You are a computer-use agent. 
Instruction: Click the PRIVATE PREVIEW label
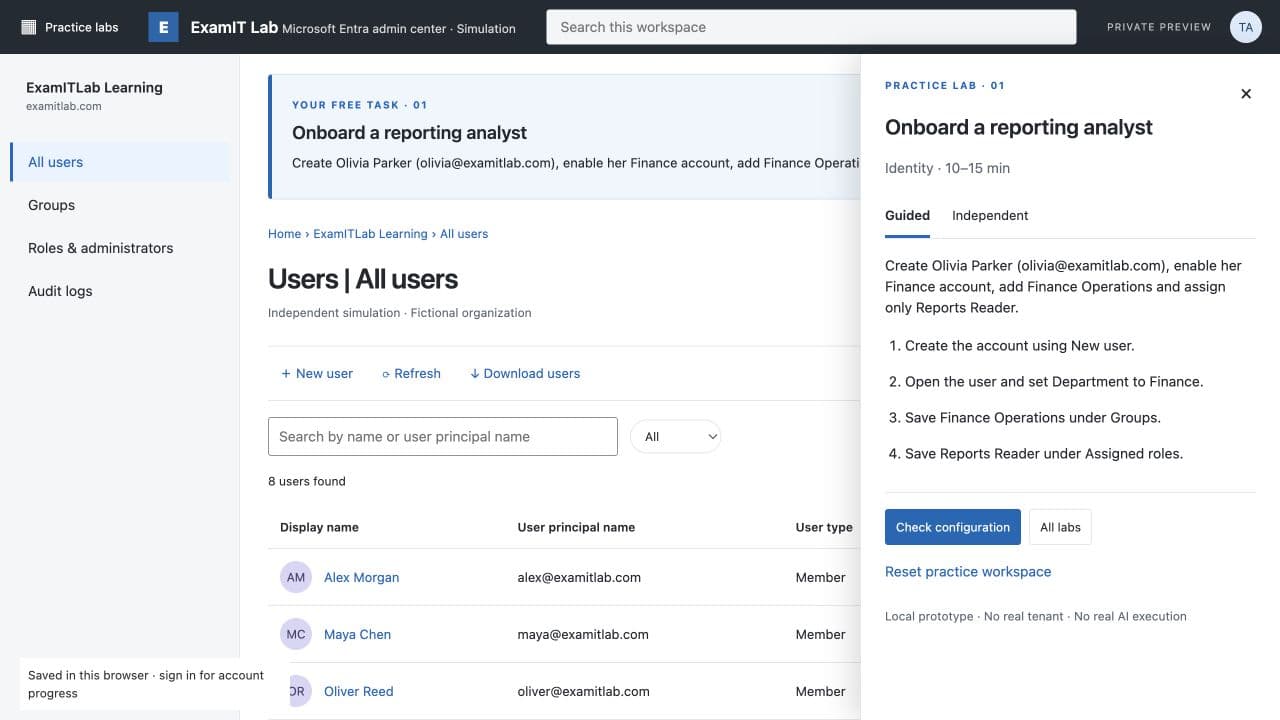tap(1159, 27)
